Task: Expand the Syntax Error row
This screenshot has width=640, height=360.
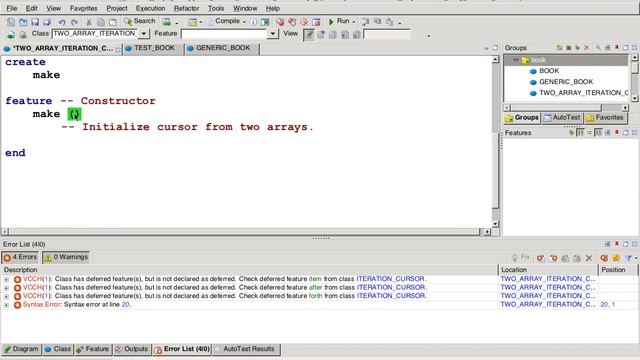Action: pyautogui.click(x=6, y=305)
